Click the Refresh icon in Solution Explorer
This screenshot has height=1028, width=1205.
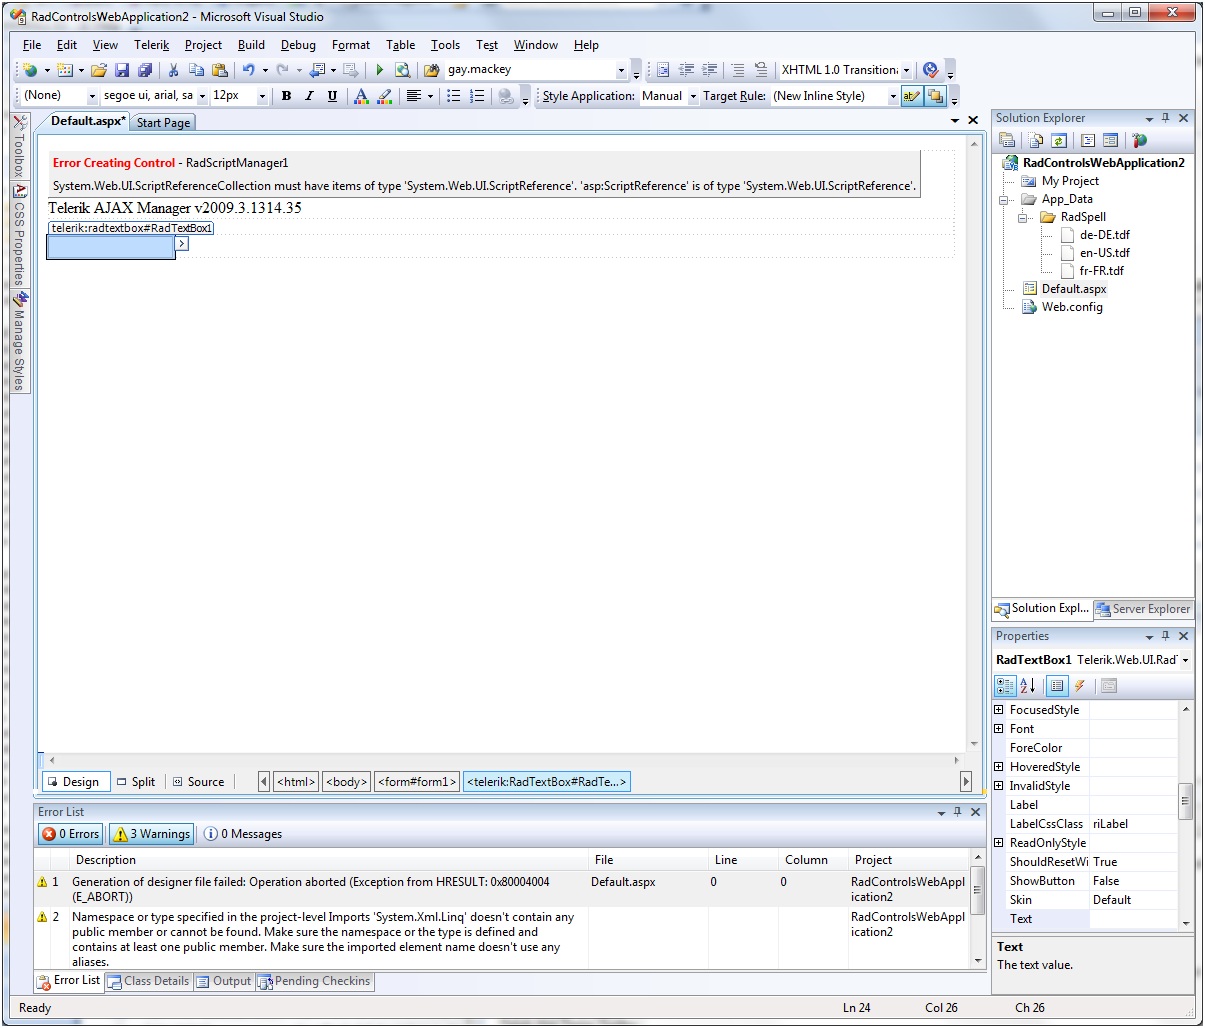coord(1059,141)
